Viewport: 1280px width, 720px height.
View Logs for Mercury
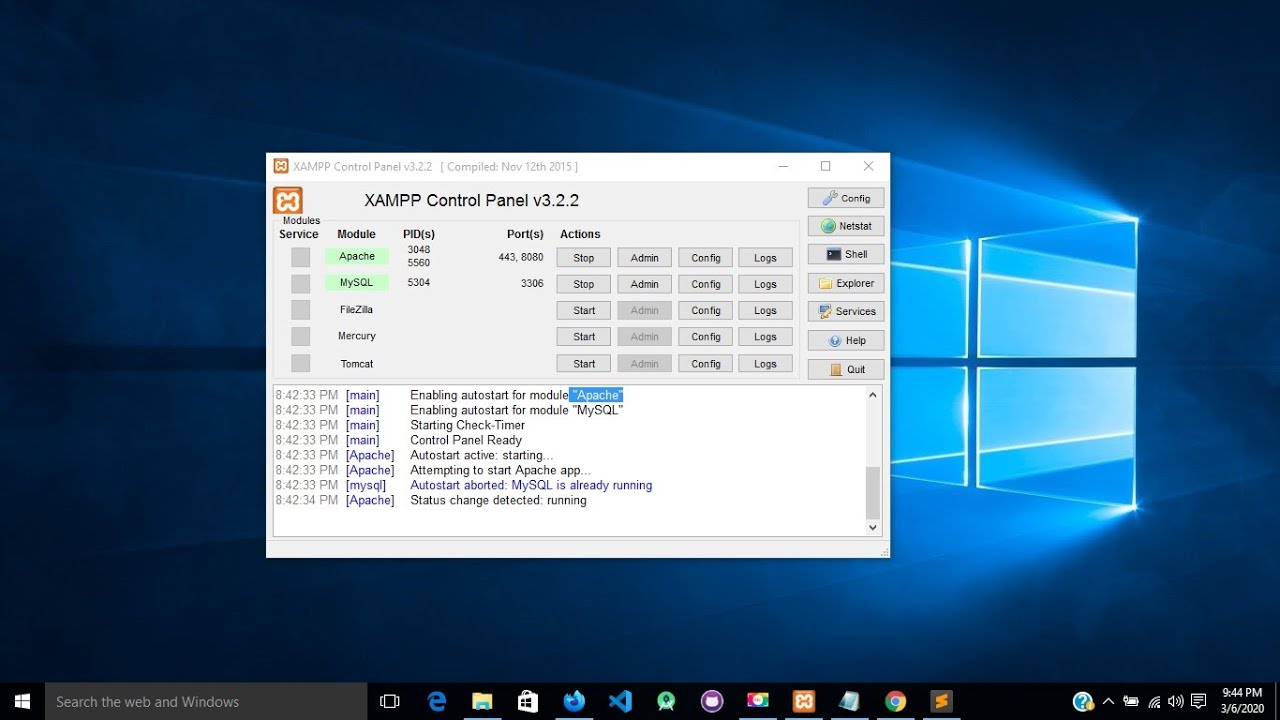point(766,337)
